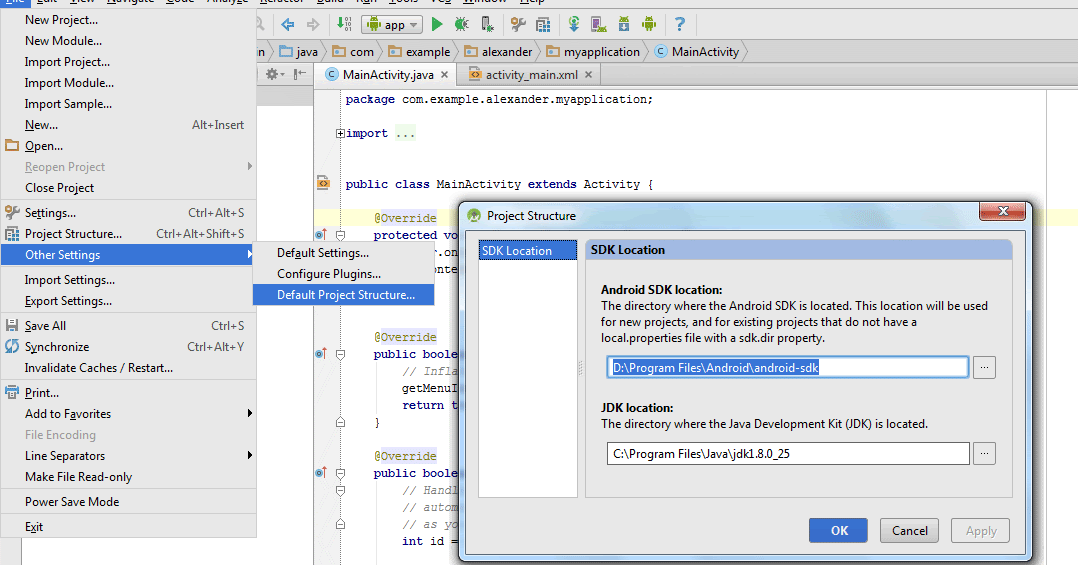Click the Project Structure toolbar icon

[543, 24]
